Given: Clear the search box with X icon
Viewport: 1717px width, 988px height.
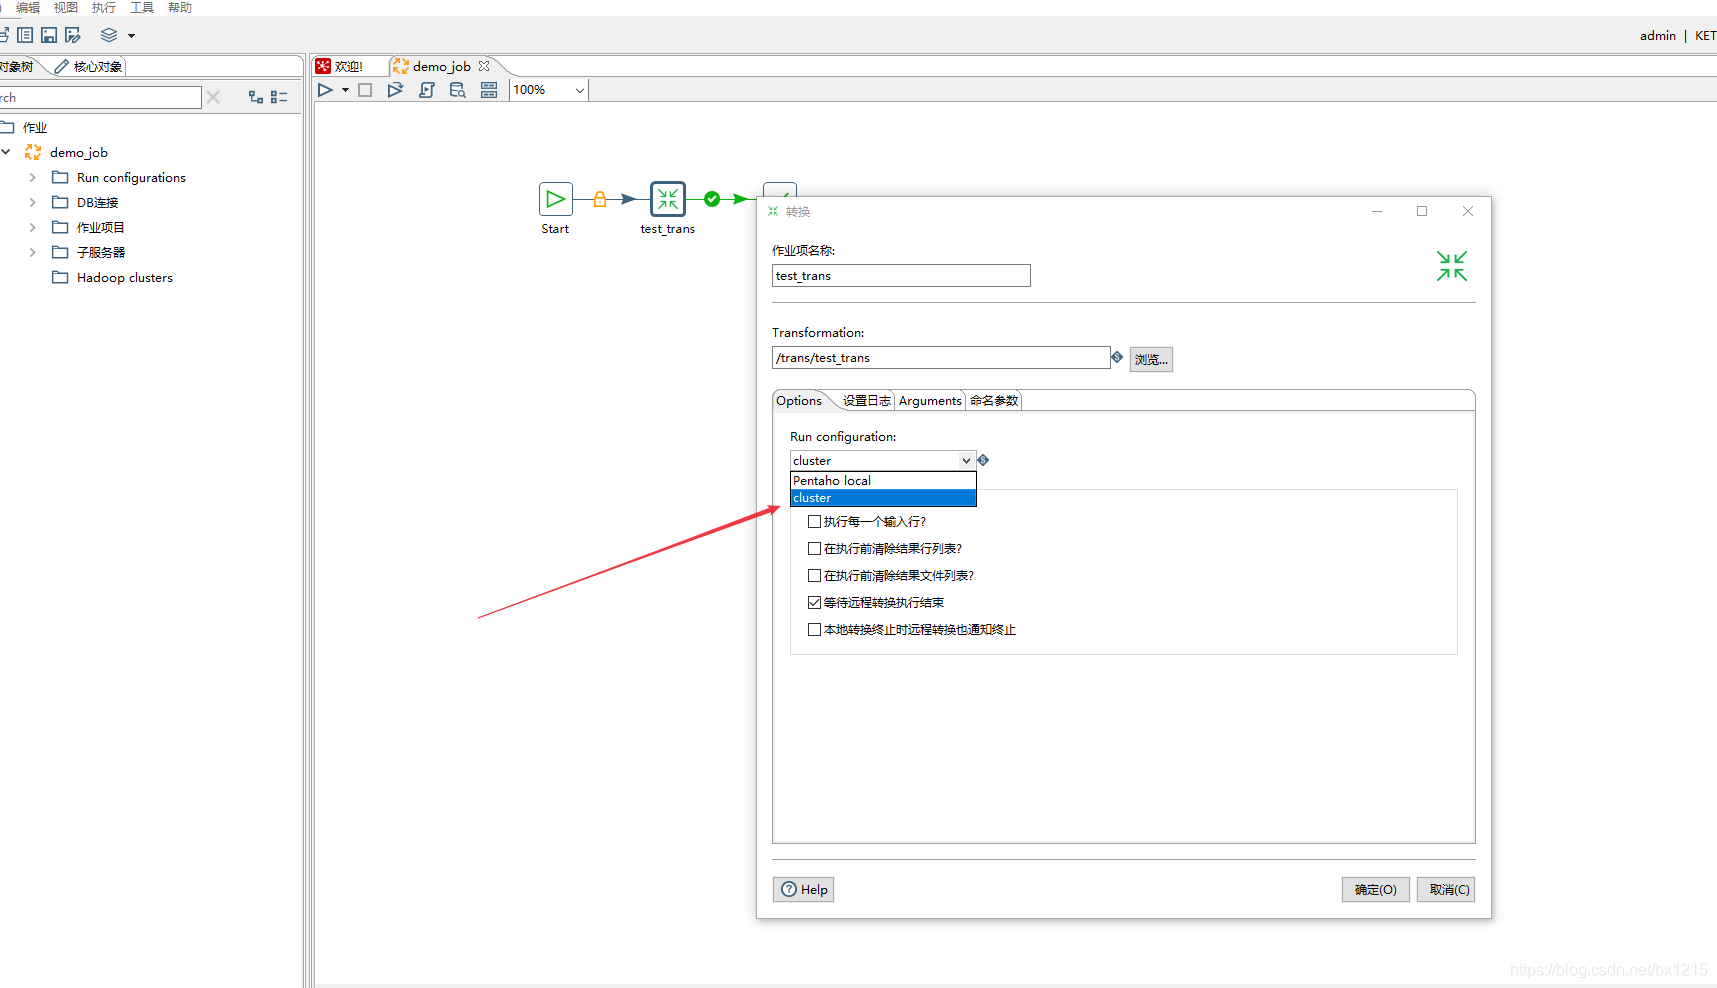Looking at the screenshot, I should tap(213, 97).
